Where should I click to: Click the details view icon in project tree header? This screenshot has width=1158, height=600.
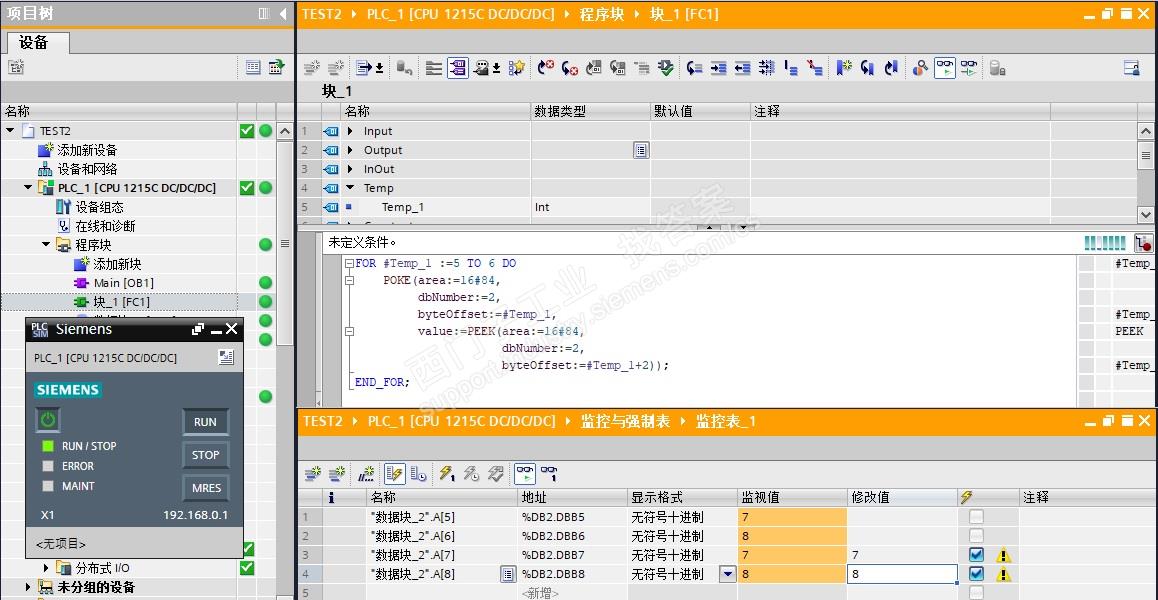point(253,67)
